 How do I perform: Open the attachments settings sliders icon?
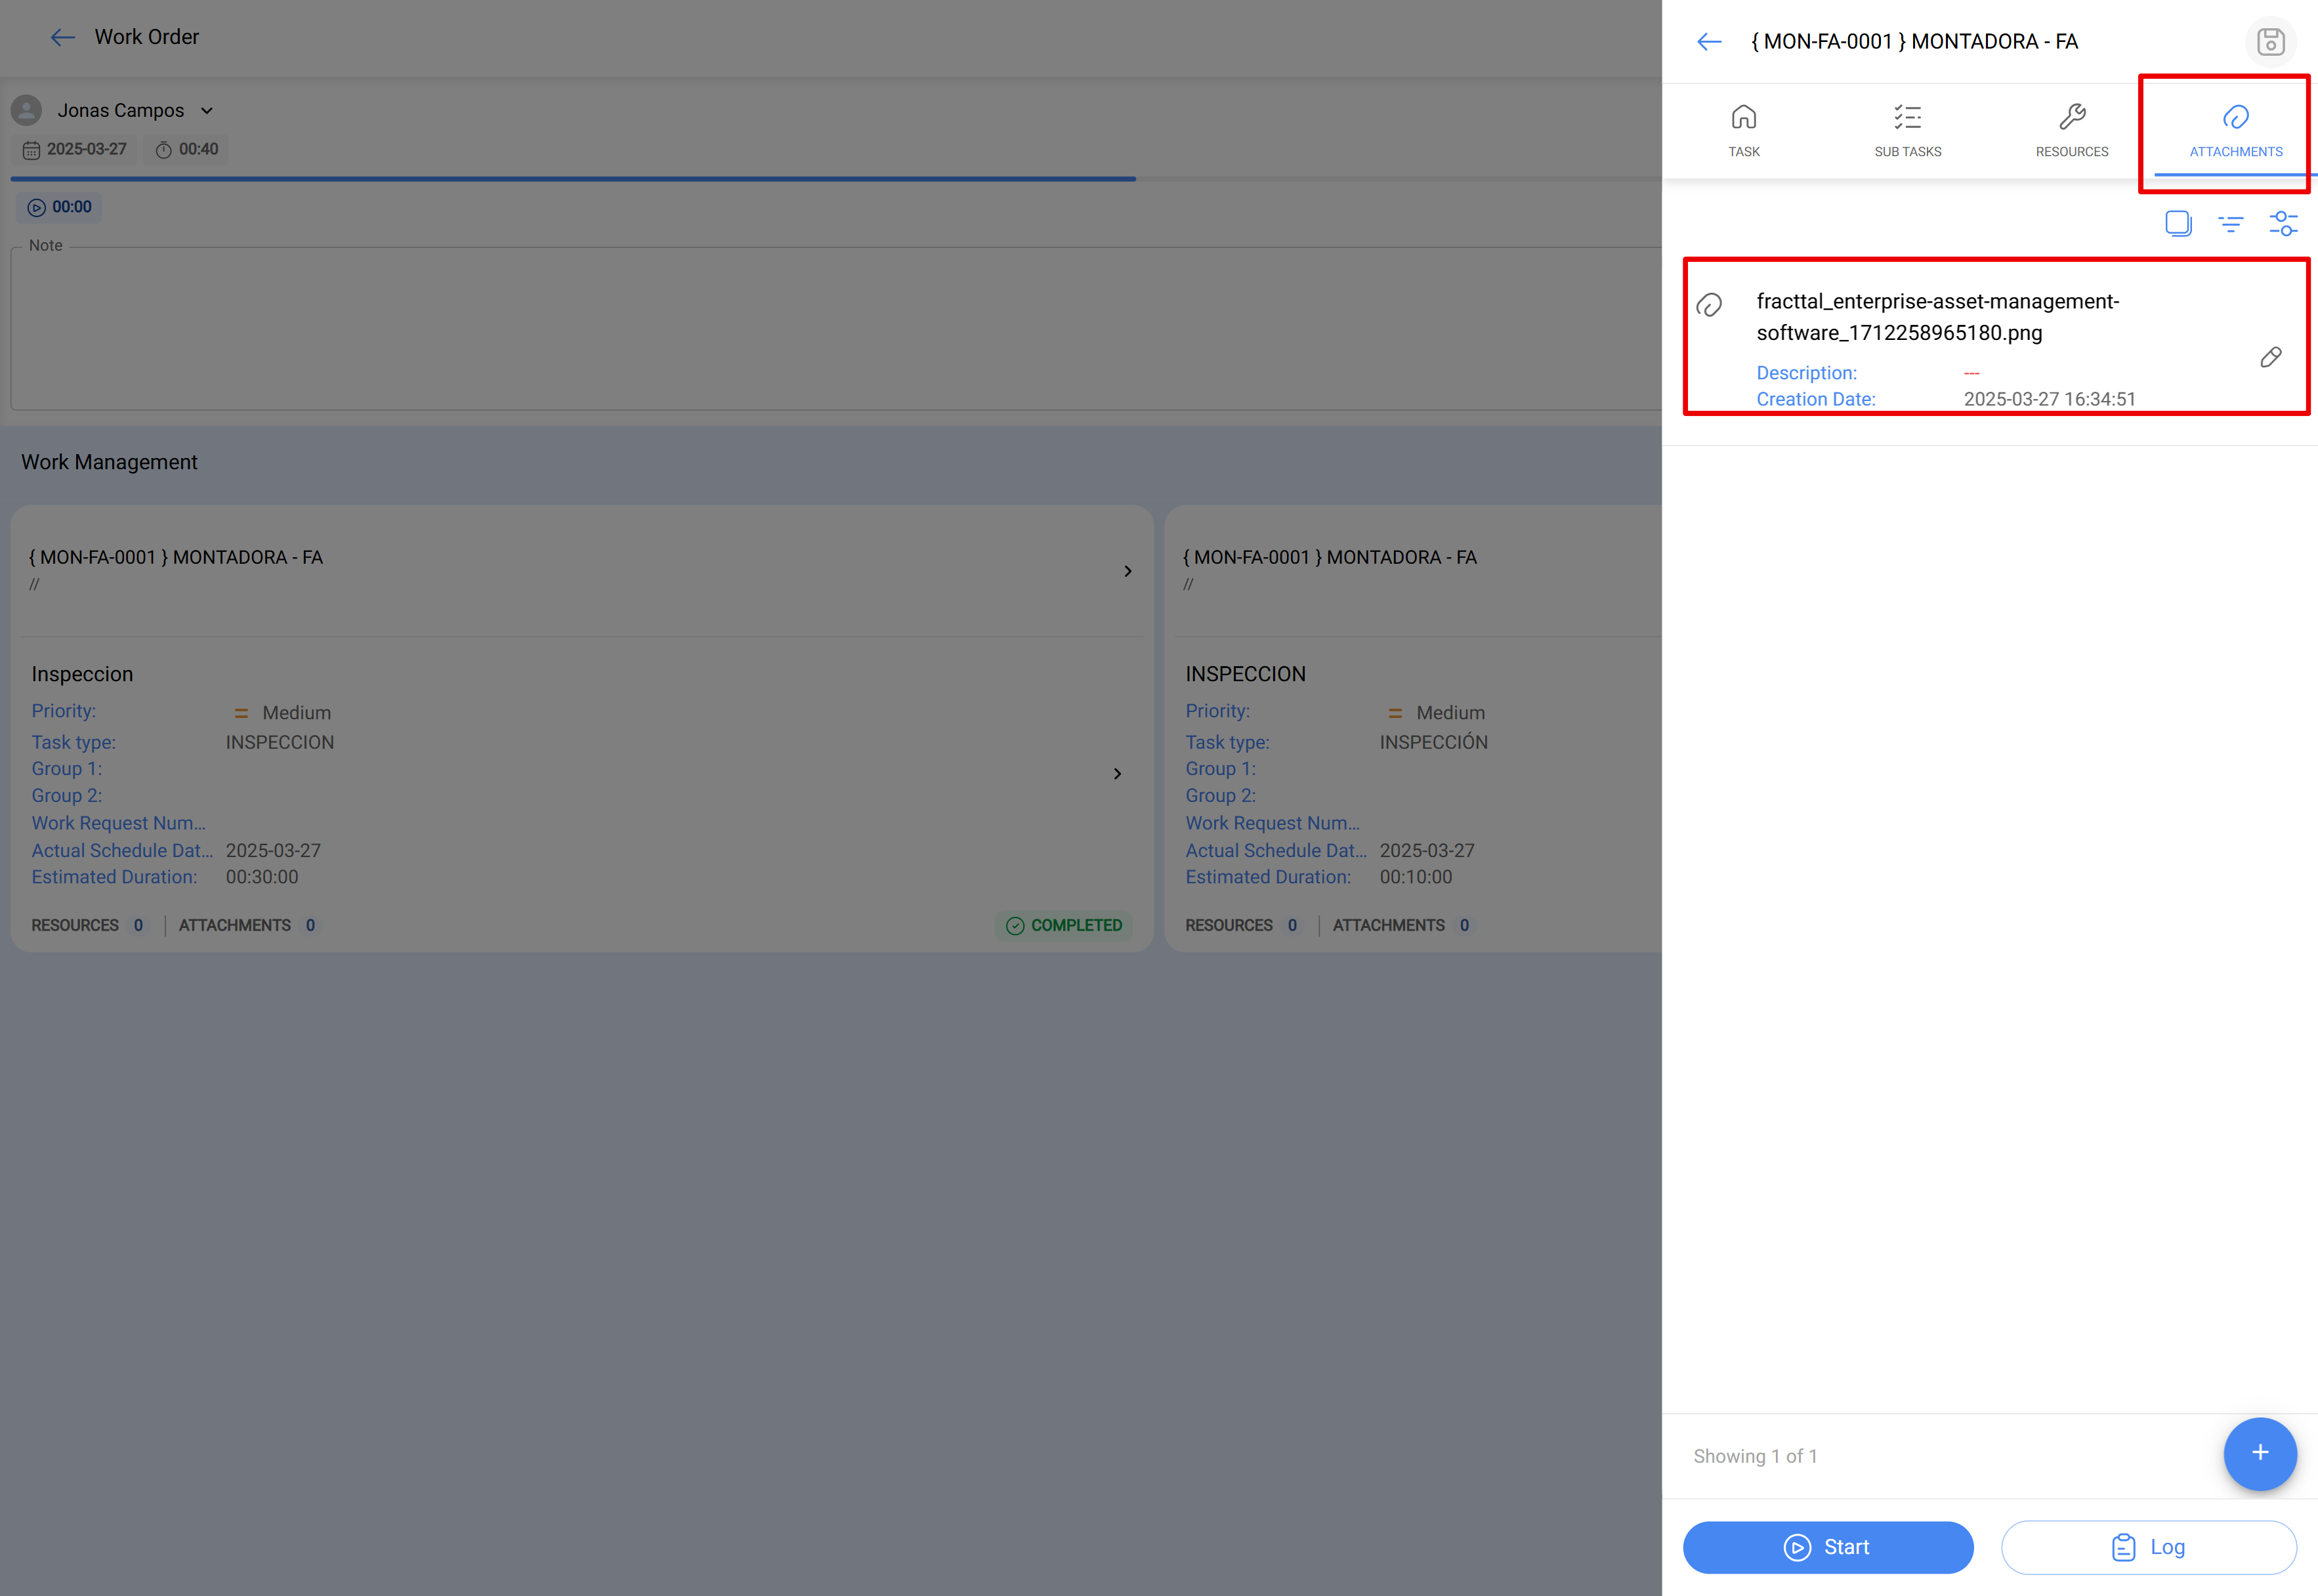coord(2283,223)
